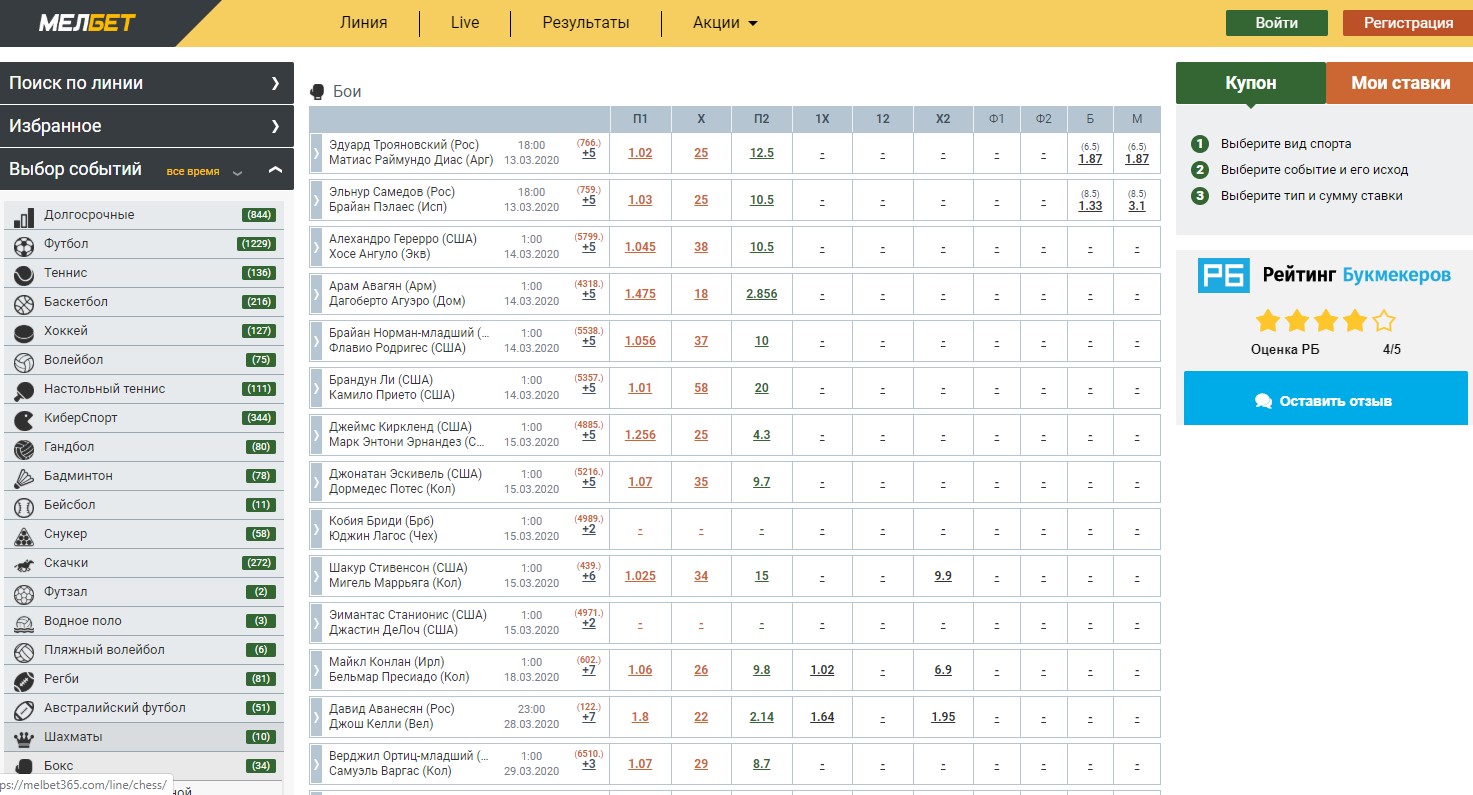Click the Войти login button
Viewport: 1473px width, 795px height.
(1277, 23)
